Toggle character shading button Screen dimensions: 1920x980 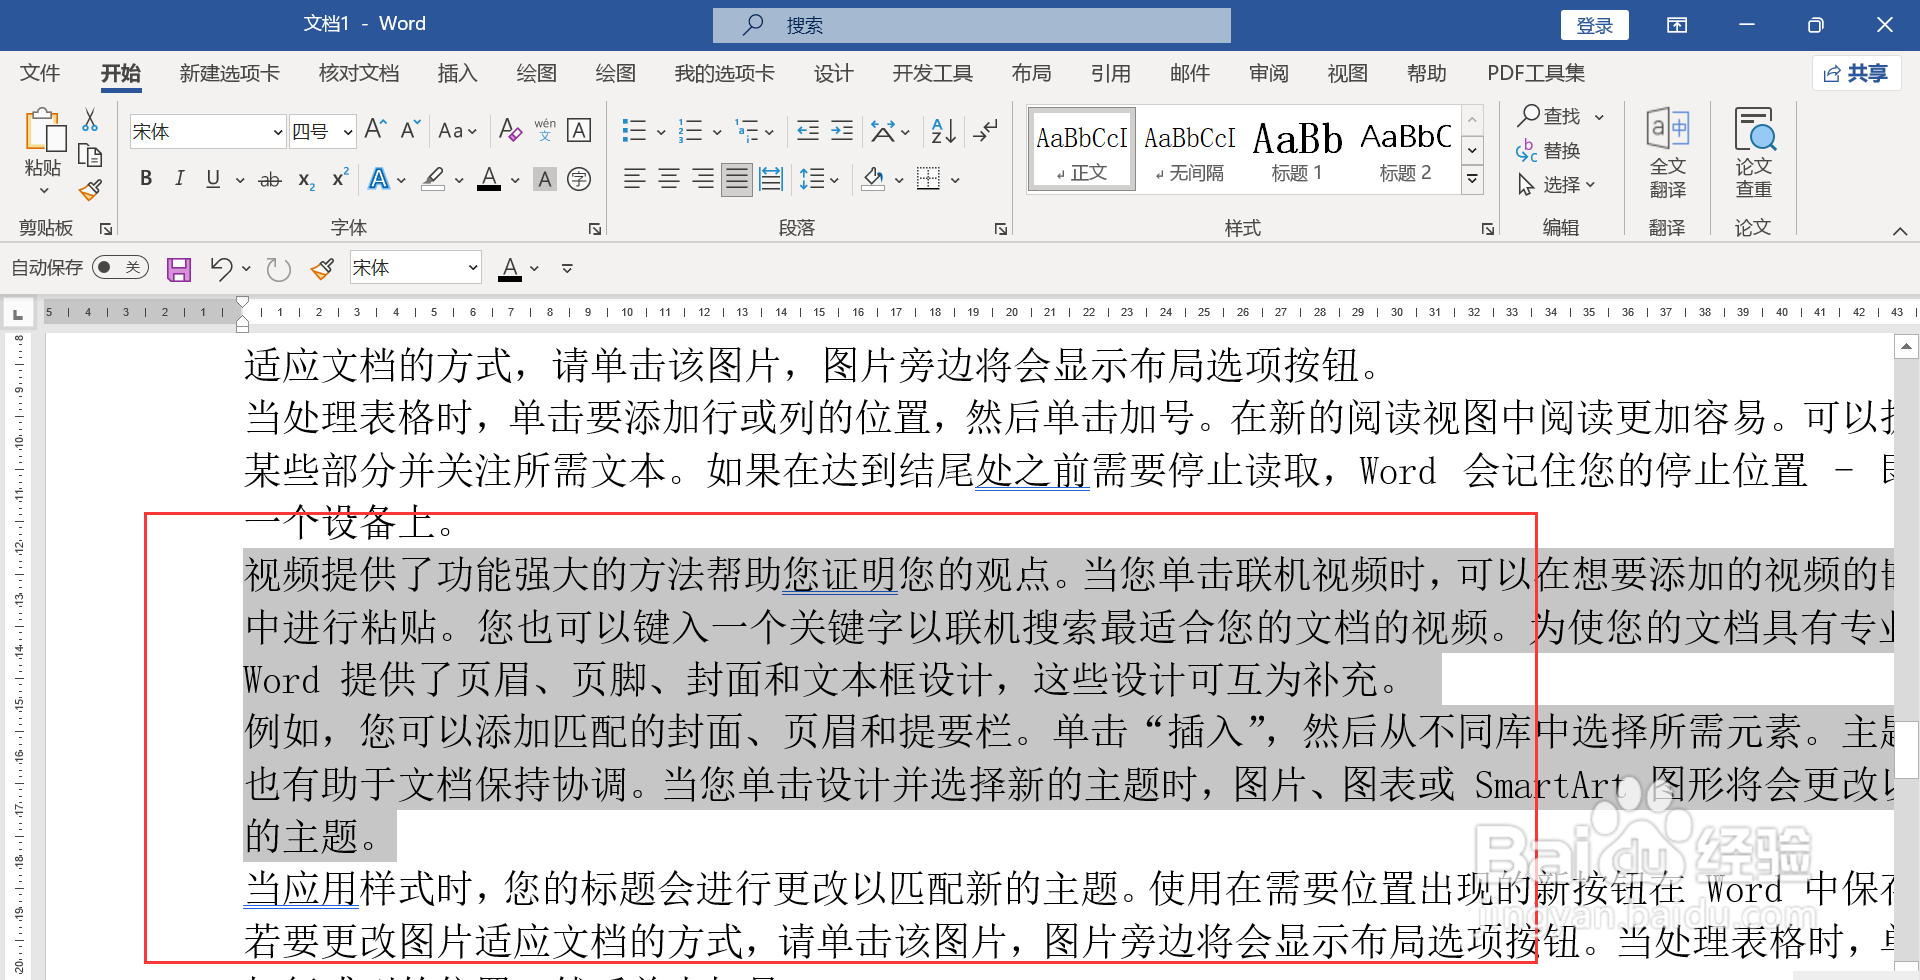coord(545,179)
